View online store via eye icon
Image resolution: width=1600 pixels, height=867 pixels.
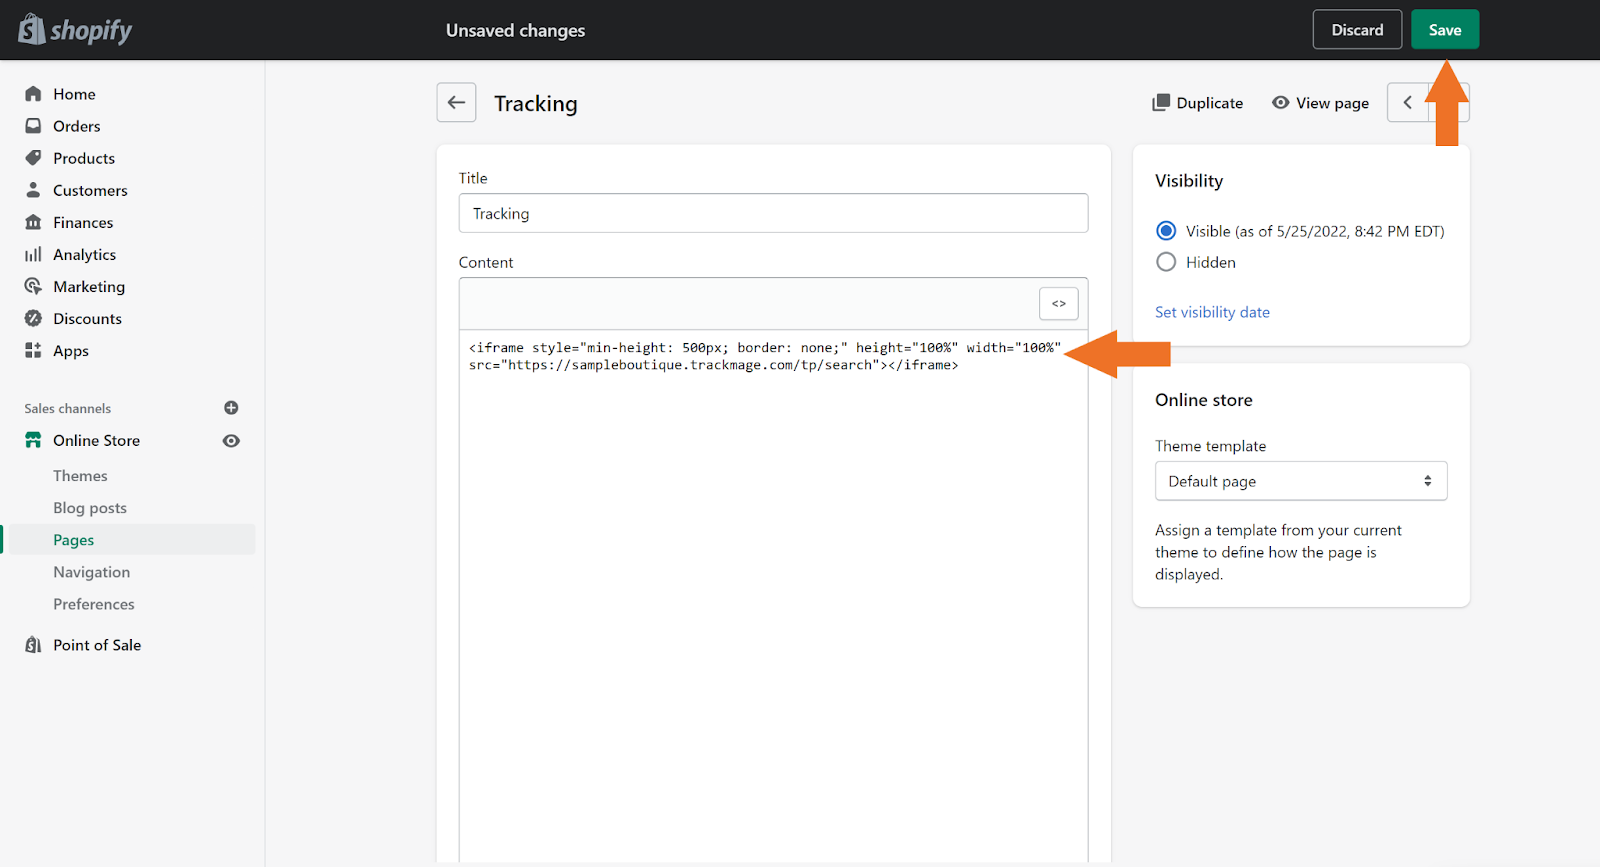coord(231,441)
